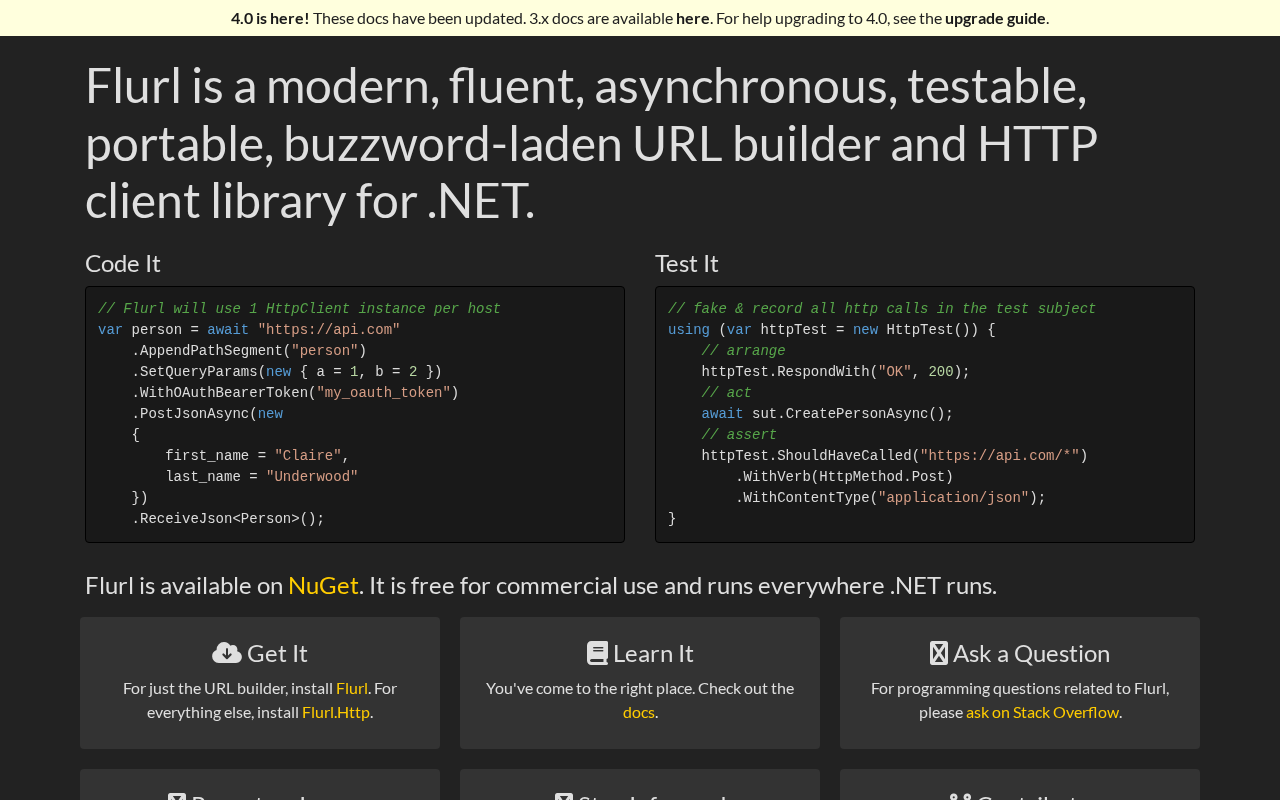Click the cloud download icon beside Get It
Viewport: 1280px width, 800px height.
pyautogui.click(x=227, y=654)
